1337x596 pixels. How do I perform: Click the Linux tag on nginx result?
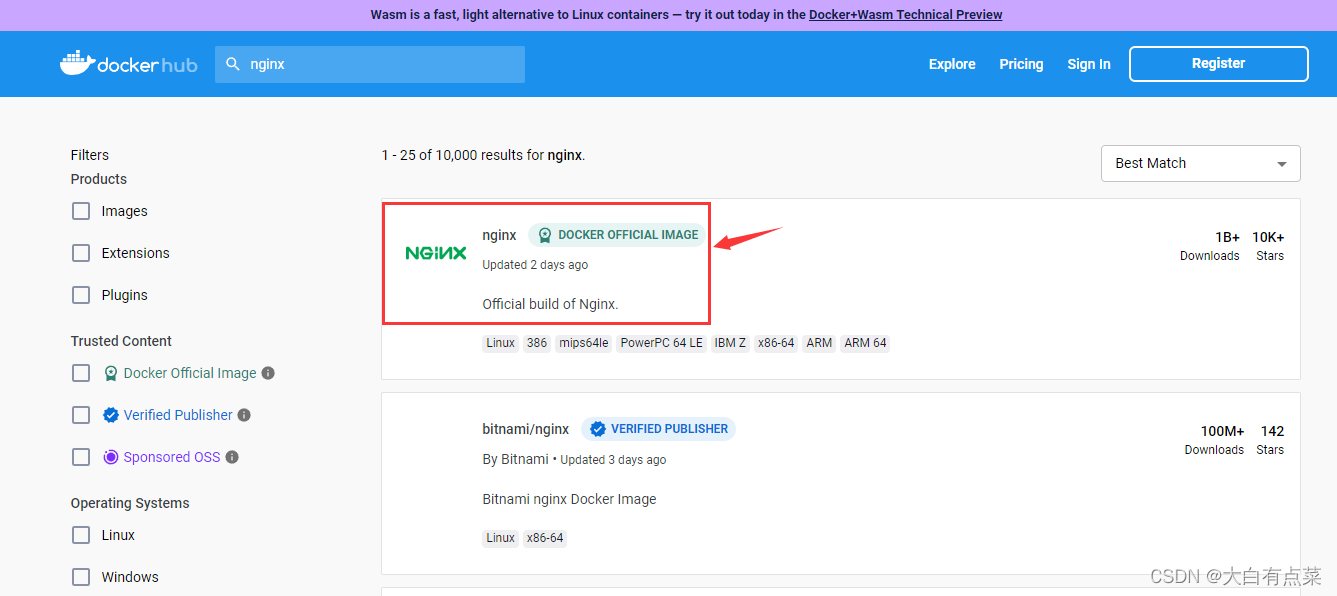501,343
